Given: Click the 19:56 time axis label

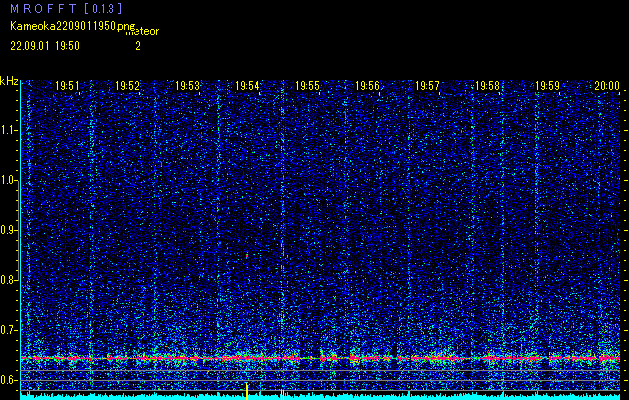Looking at the screenshot, I should 367,85.
